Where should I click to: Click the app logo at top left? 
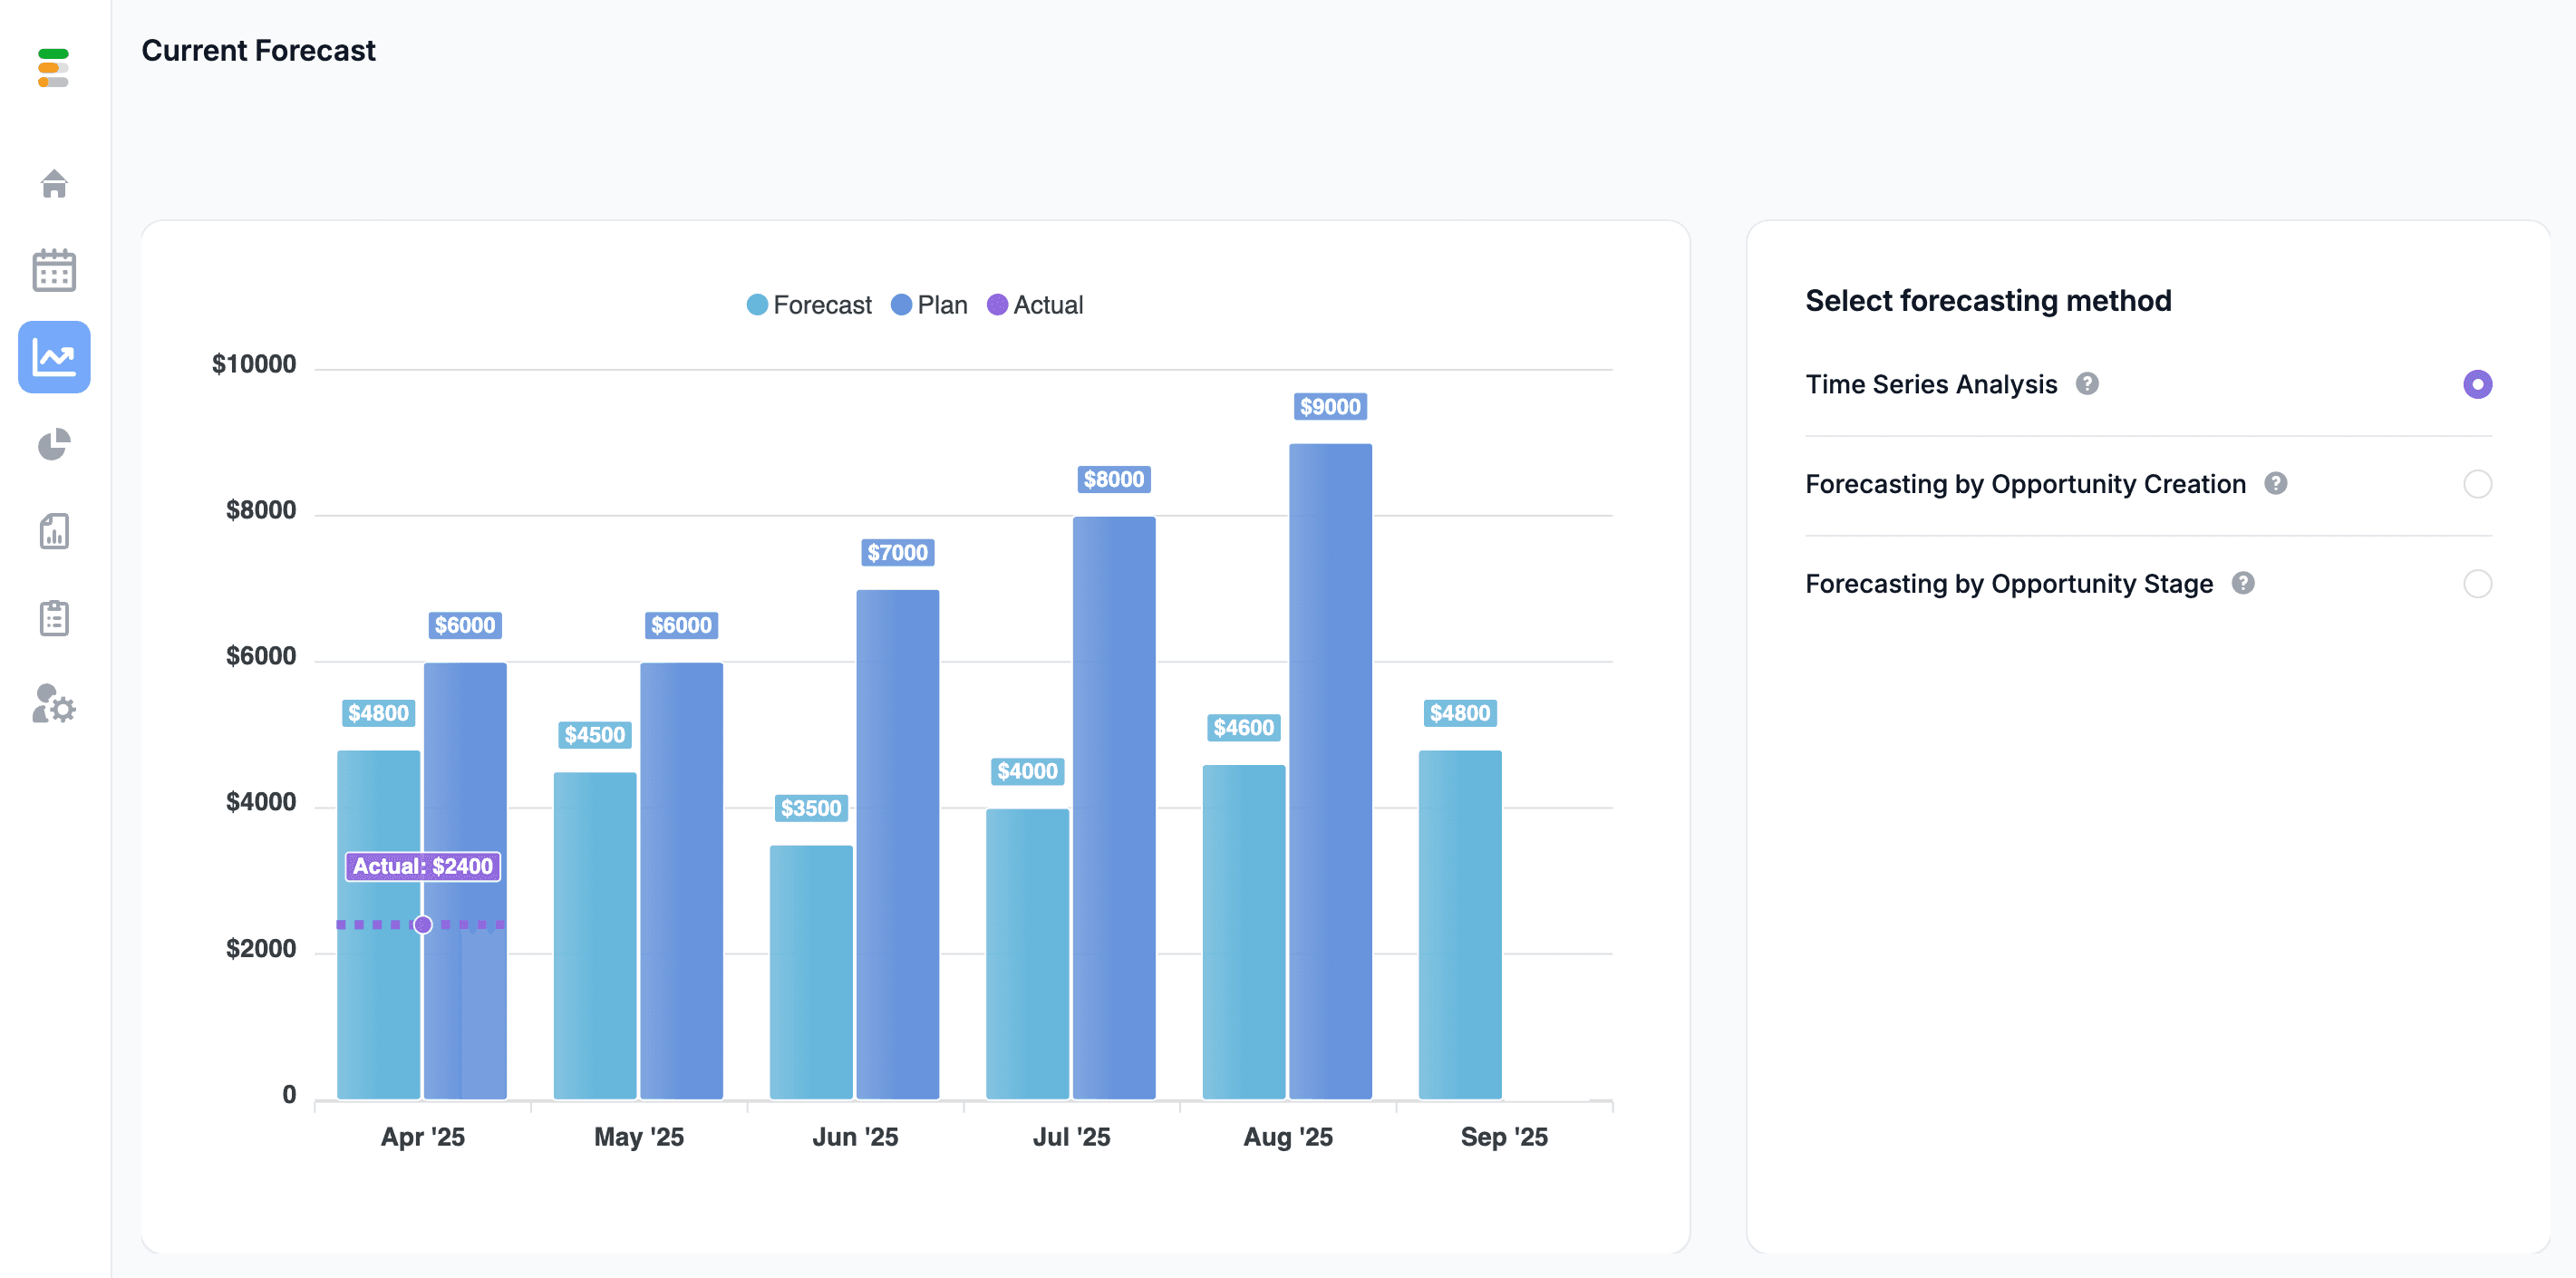coord(53,67)
